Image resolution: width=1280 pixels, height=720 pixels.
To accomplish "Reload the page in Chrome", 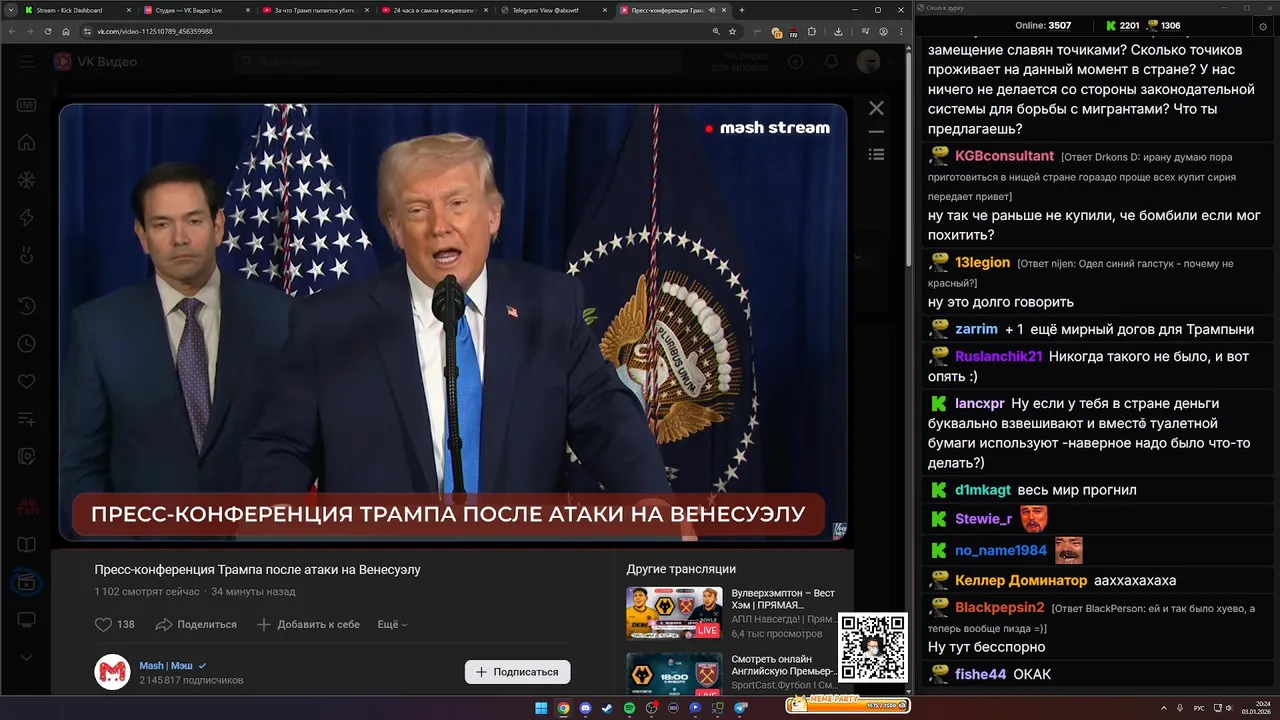I will point(48,31).
